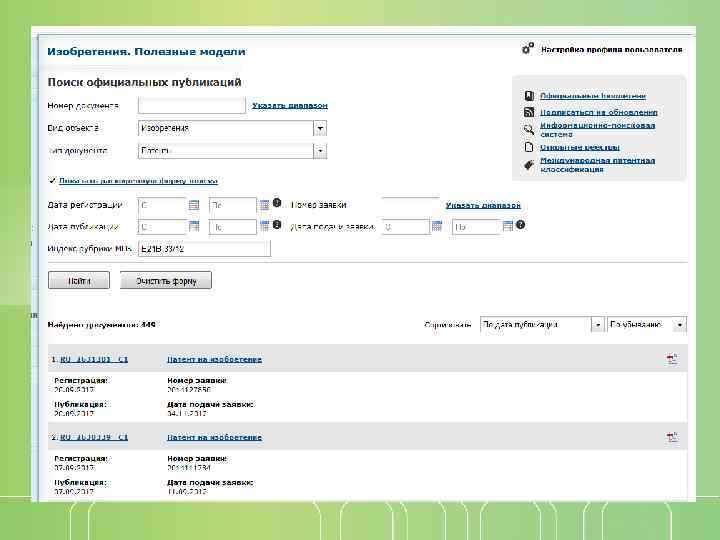The width and height of the screenshot is (720, 540).
Task: Expand the object type dropdown 'Изобретения'
Action: click(321, 128)
